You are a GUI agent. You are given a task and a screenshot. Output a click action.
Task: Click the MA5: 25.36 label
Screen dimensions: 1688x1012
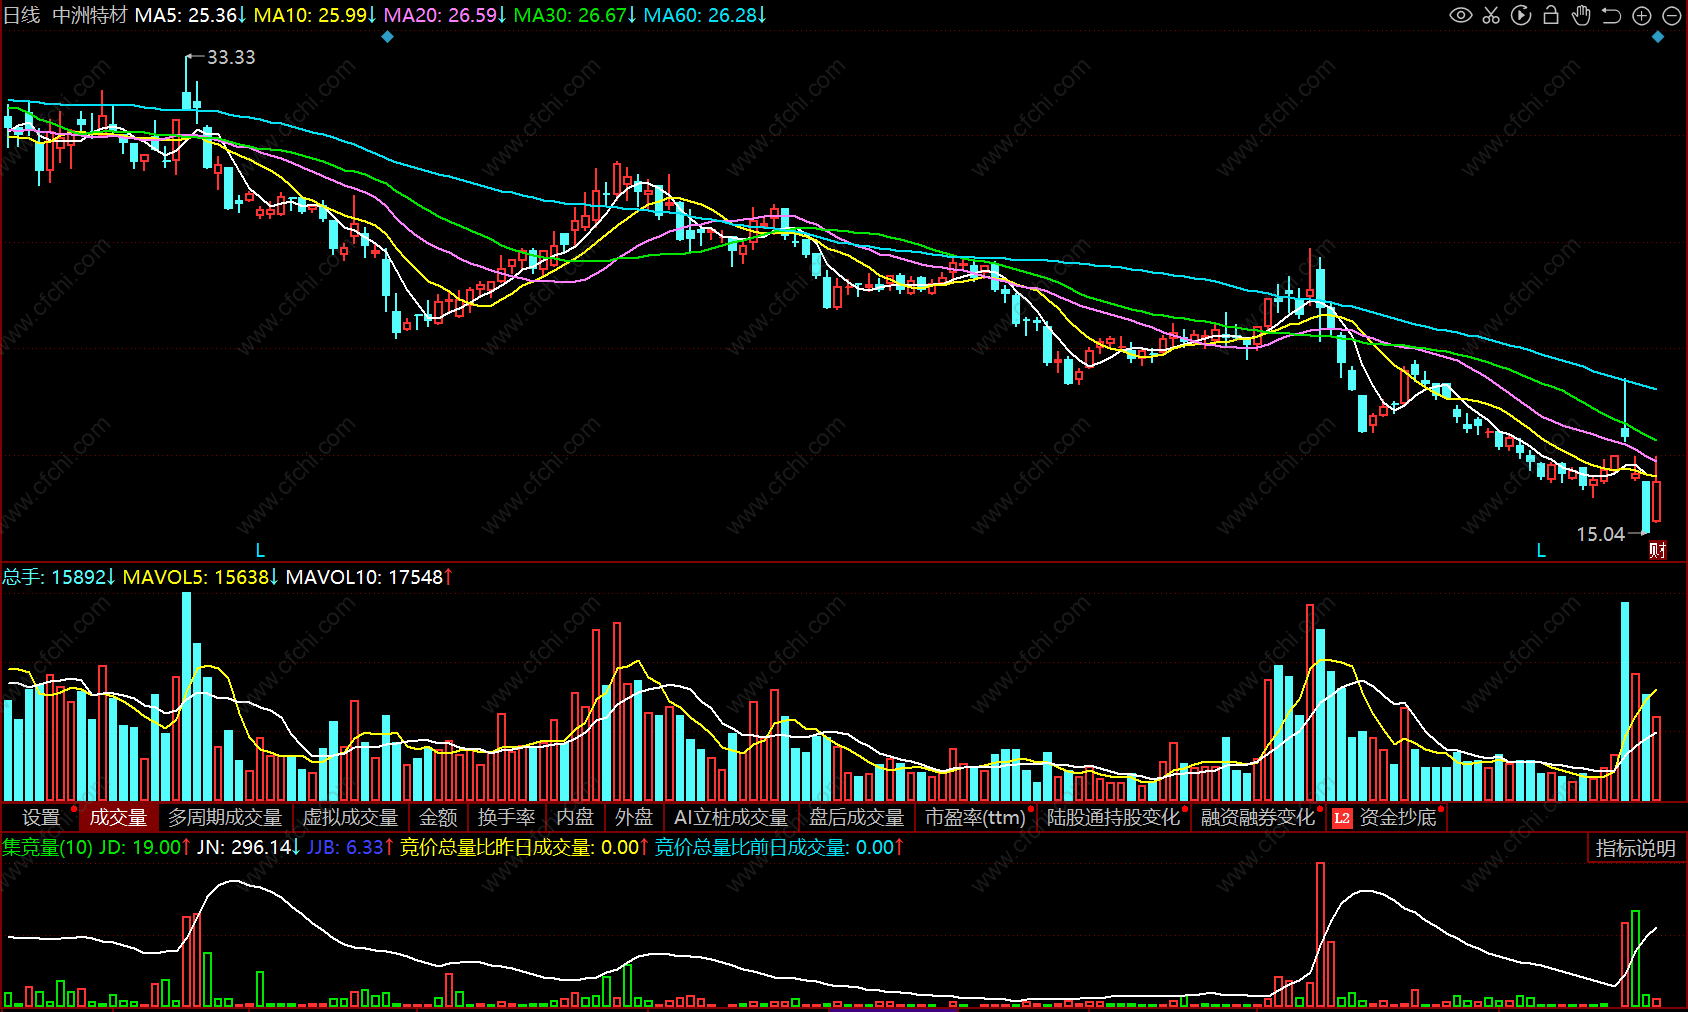tap(190, 15)
